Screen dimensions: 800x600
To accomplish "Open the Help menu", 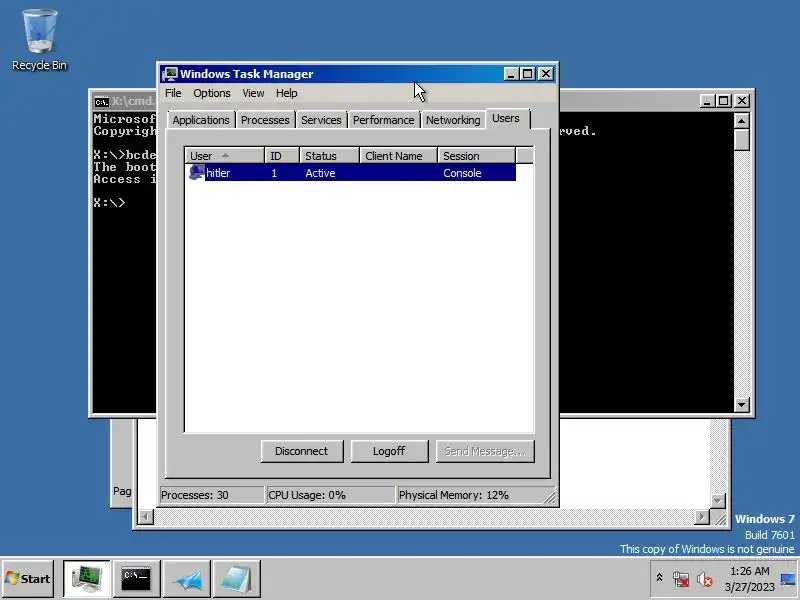I will [x=287, y=93].
